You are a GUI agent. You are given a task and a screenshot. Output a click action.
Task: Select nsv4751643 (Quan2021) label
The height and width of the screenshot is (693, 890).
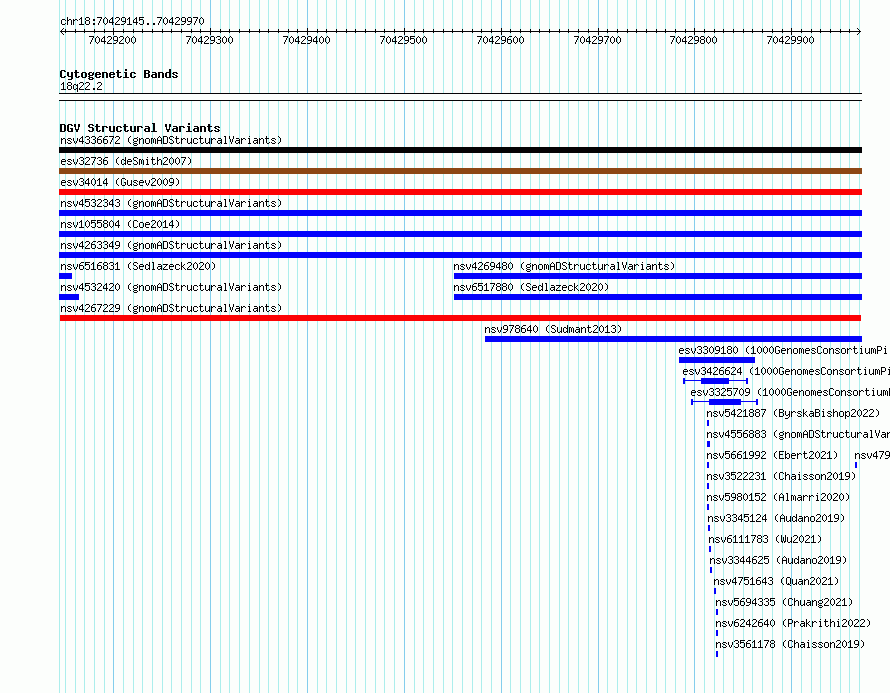(x=776, y=581)
